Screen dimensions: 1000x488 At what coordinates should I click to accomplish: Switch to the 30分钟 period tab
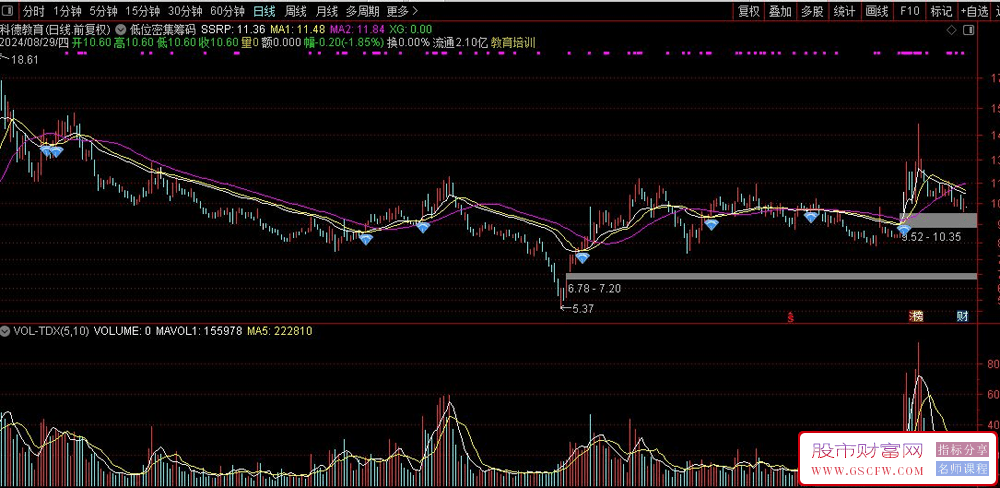[185, 11]
